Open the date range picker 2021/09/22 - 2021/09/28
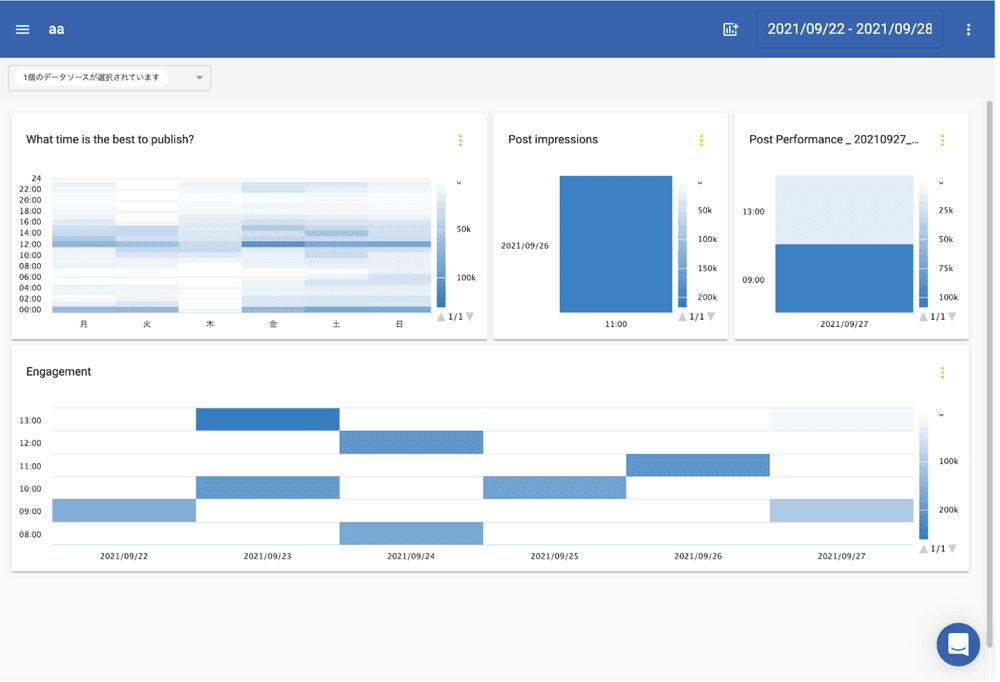 pos(849,29)
